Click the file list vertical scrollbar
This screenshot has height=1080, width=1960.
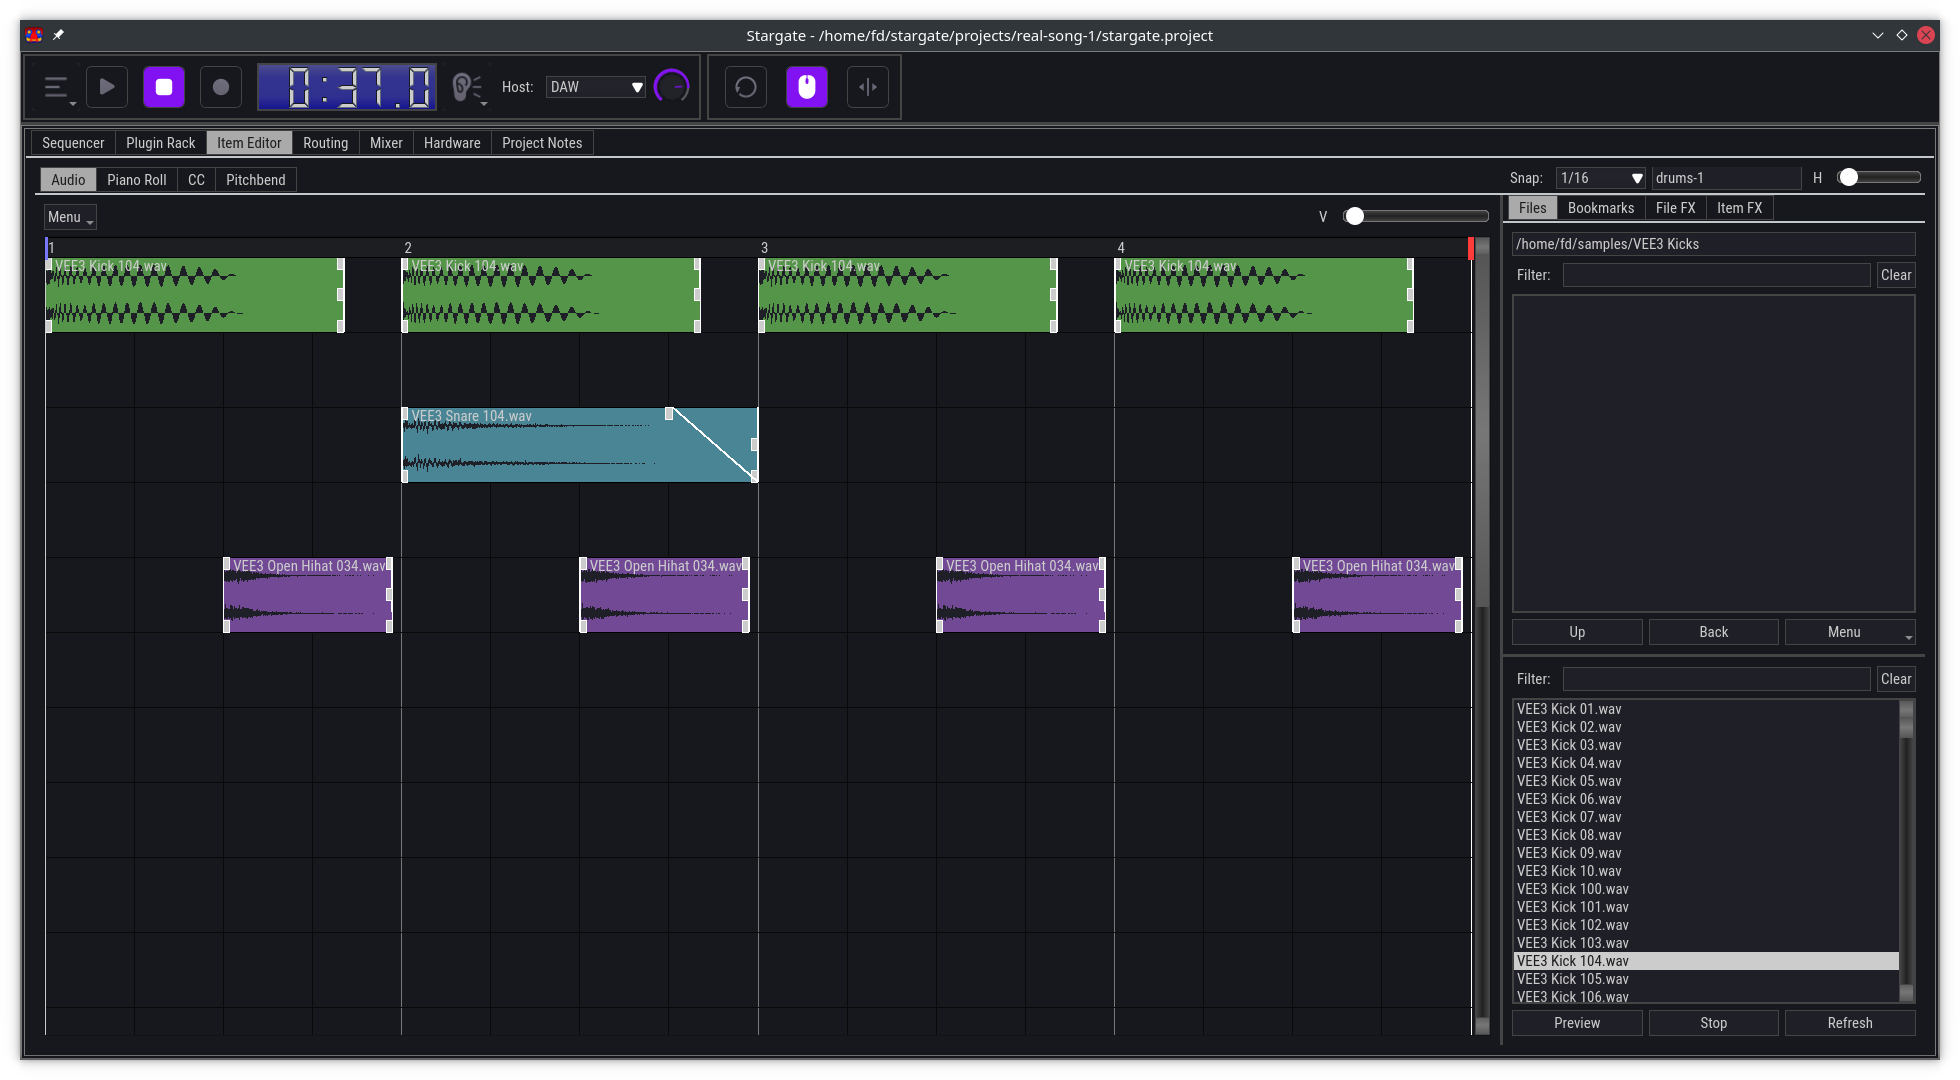(x=1906, y=851)
